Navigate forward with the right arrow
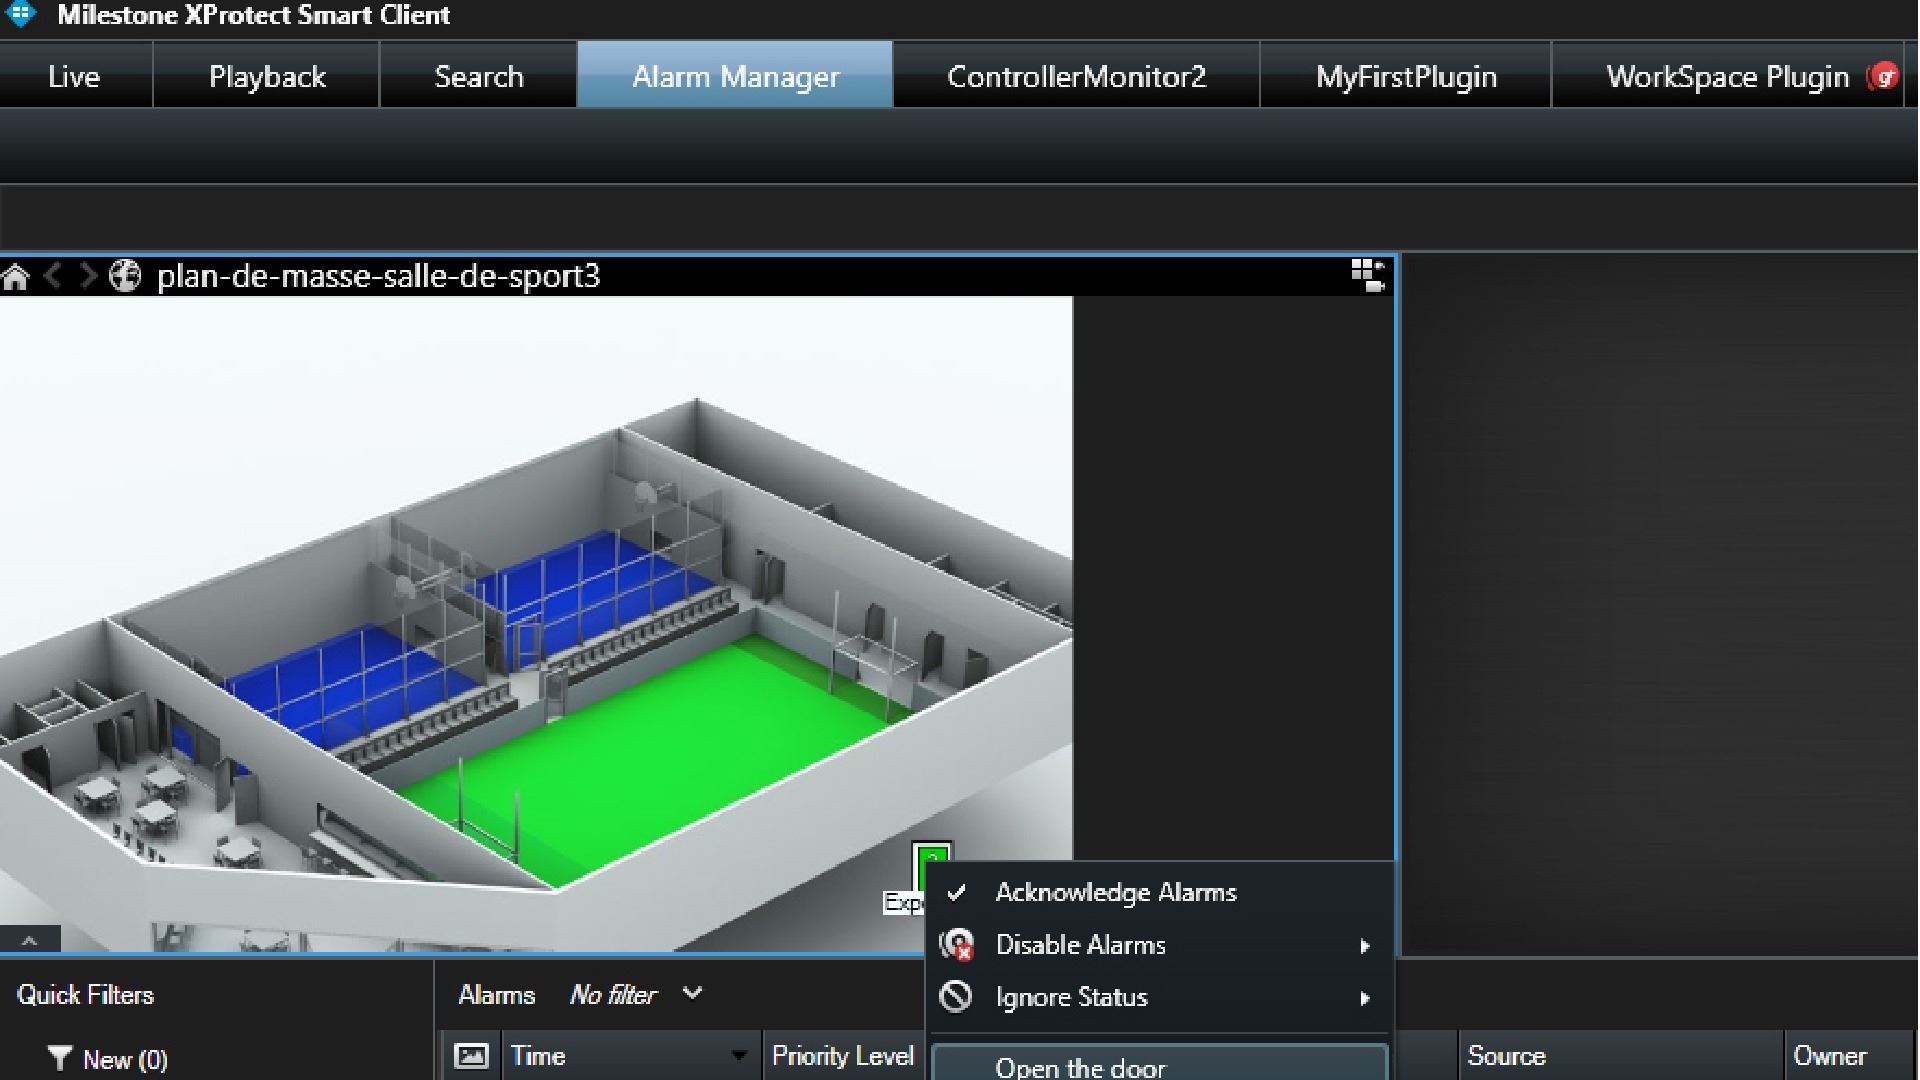 click(89, 276)
